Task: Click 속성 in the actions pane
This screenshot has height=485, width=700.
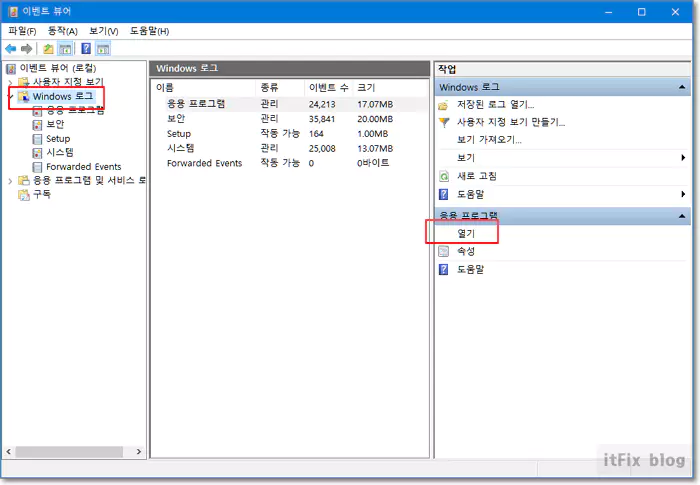Action: [466, 251]
